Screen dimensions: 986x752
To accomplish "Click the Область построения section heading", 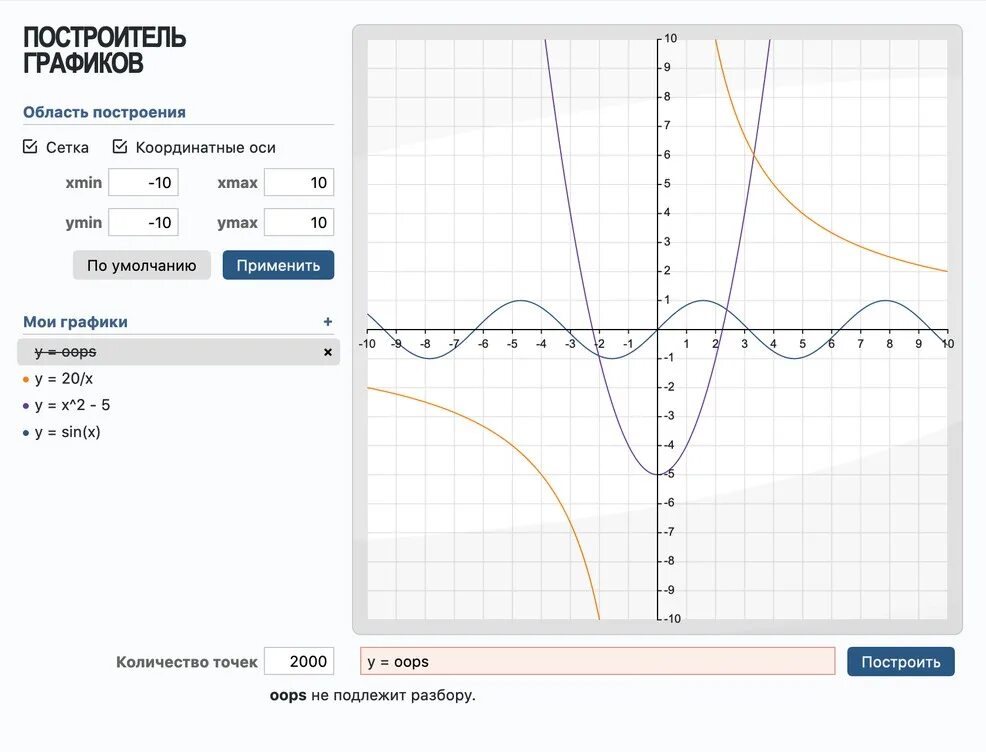I will pos(104,113).
